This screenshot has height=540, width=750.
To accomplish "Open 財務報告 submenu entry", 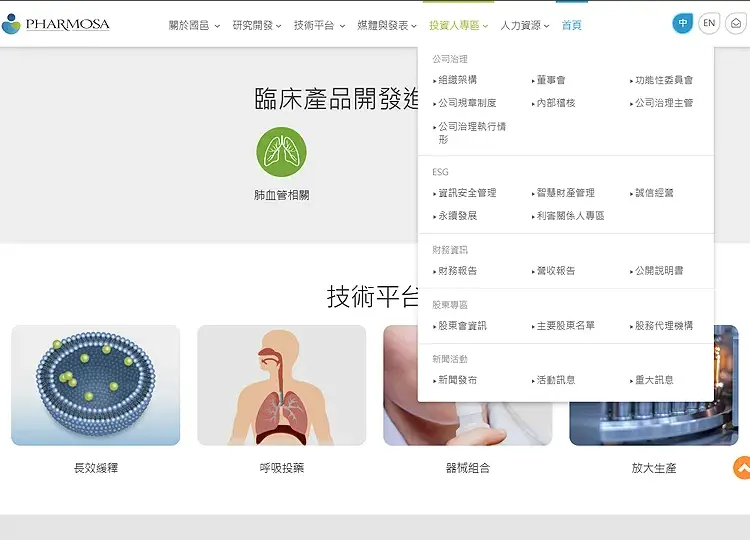I will (457, 271).
